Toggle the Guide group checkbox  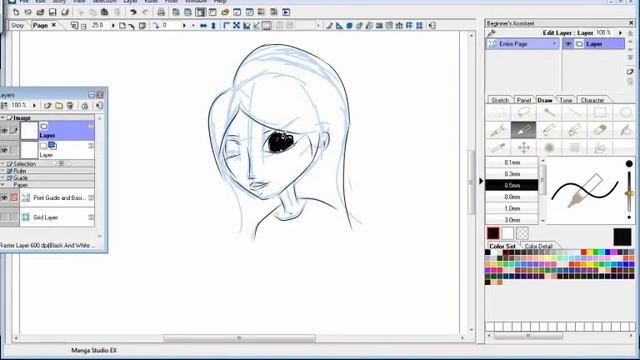9,178
